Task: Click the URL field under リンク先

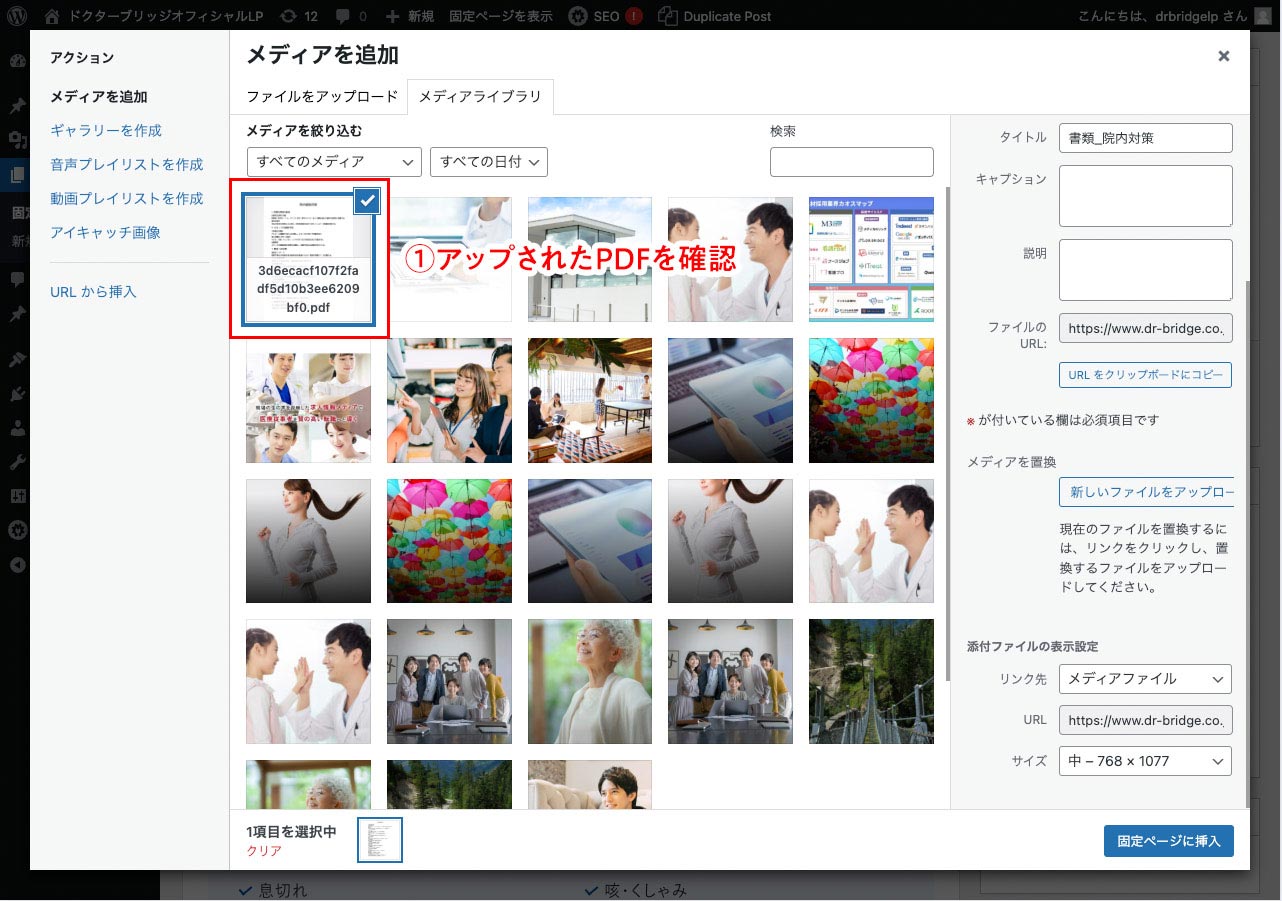Action: (1146, 720)
